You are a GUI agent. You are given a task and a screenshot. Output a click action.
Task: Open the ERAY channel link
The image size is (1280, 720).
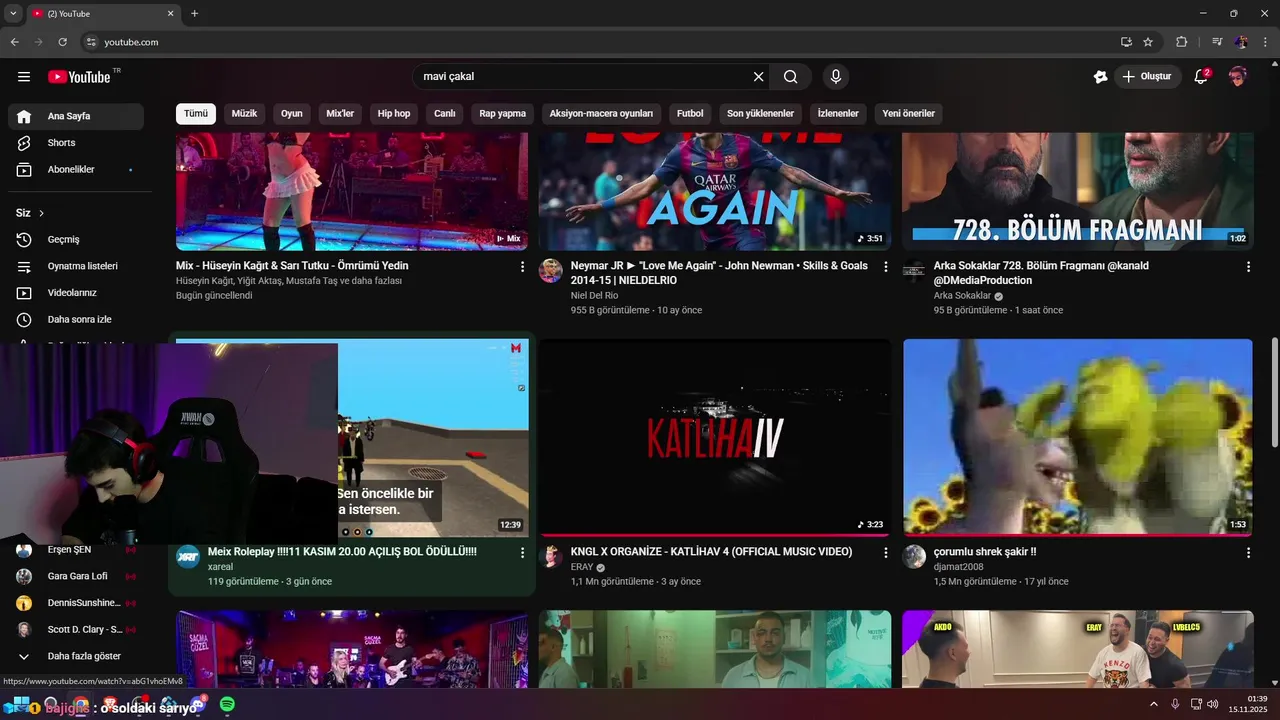tap(582, 567)
